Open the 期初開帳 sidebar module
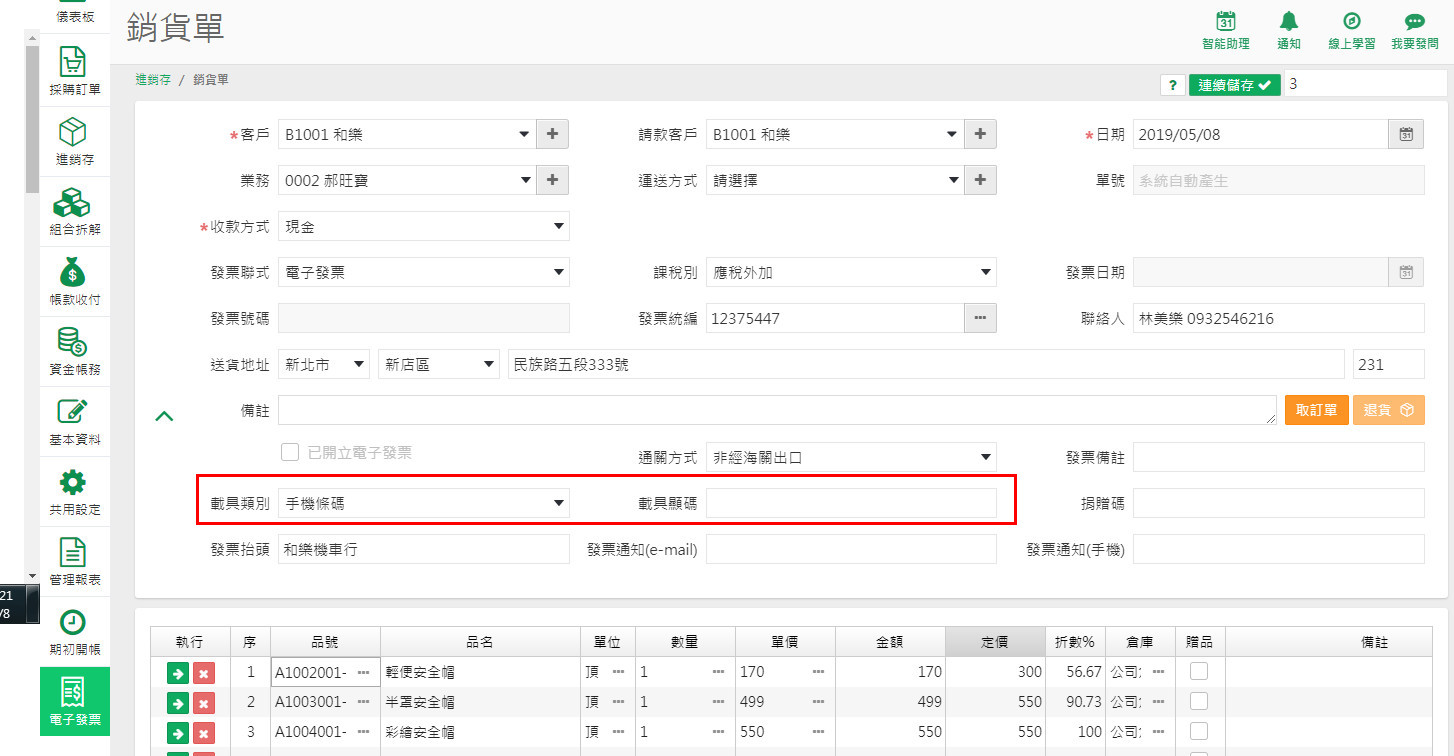 [x=75, y=630]
